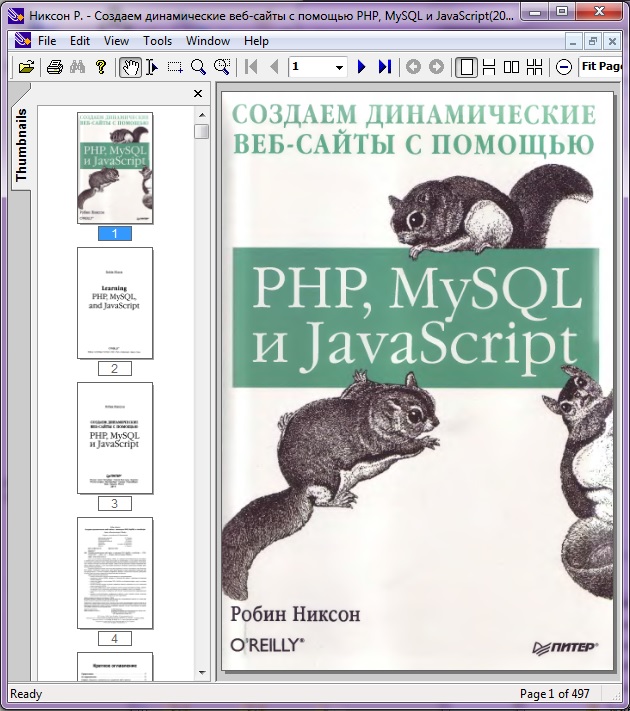The image size is (630, 711).
Task: Zoom out with the minus button
Action: click(564, 67)
